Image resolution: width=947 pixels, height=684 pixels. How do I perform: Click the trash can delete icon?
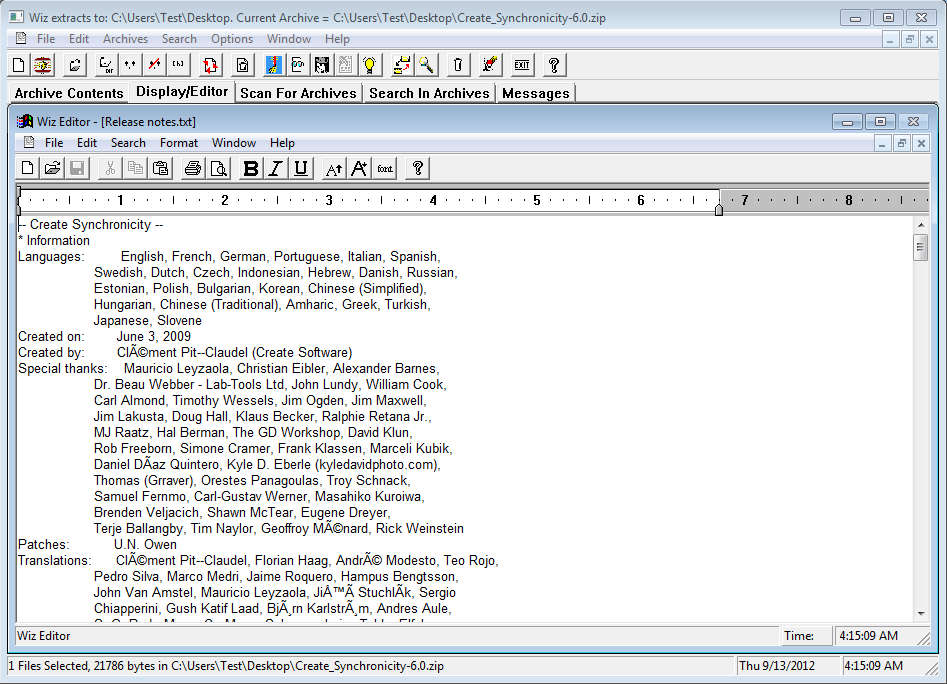coord(457,65)
